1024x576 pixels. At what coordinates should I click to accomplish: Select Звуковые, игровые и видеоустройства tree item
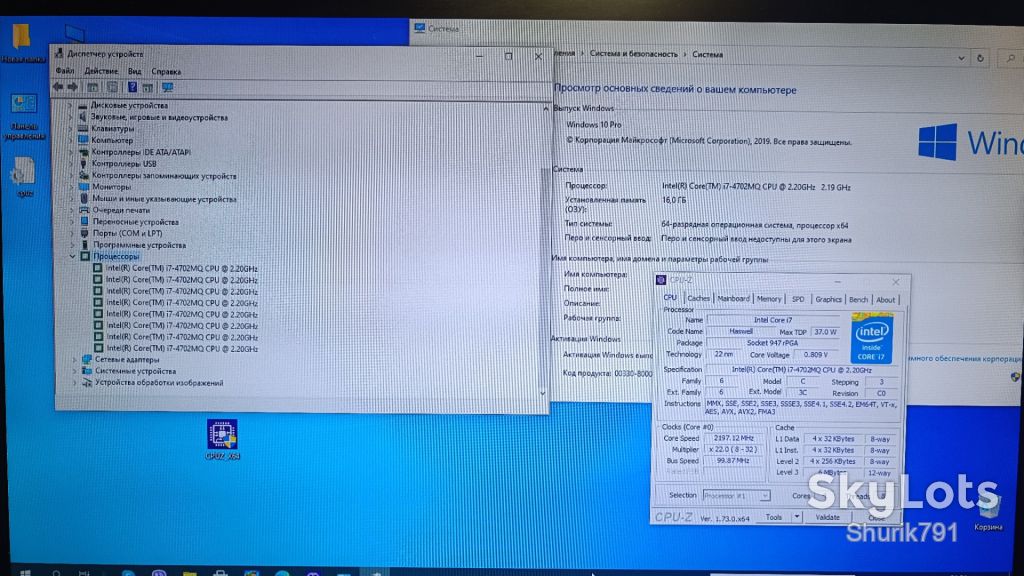click(159, 118)
